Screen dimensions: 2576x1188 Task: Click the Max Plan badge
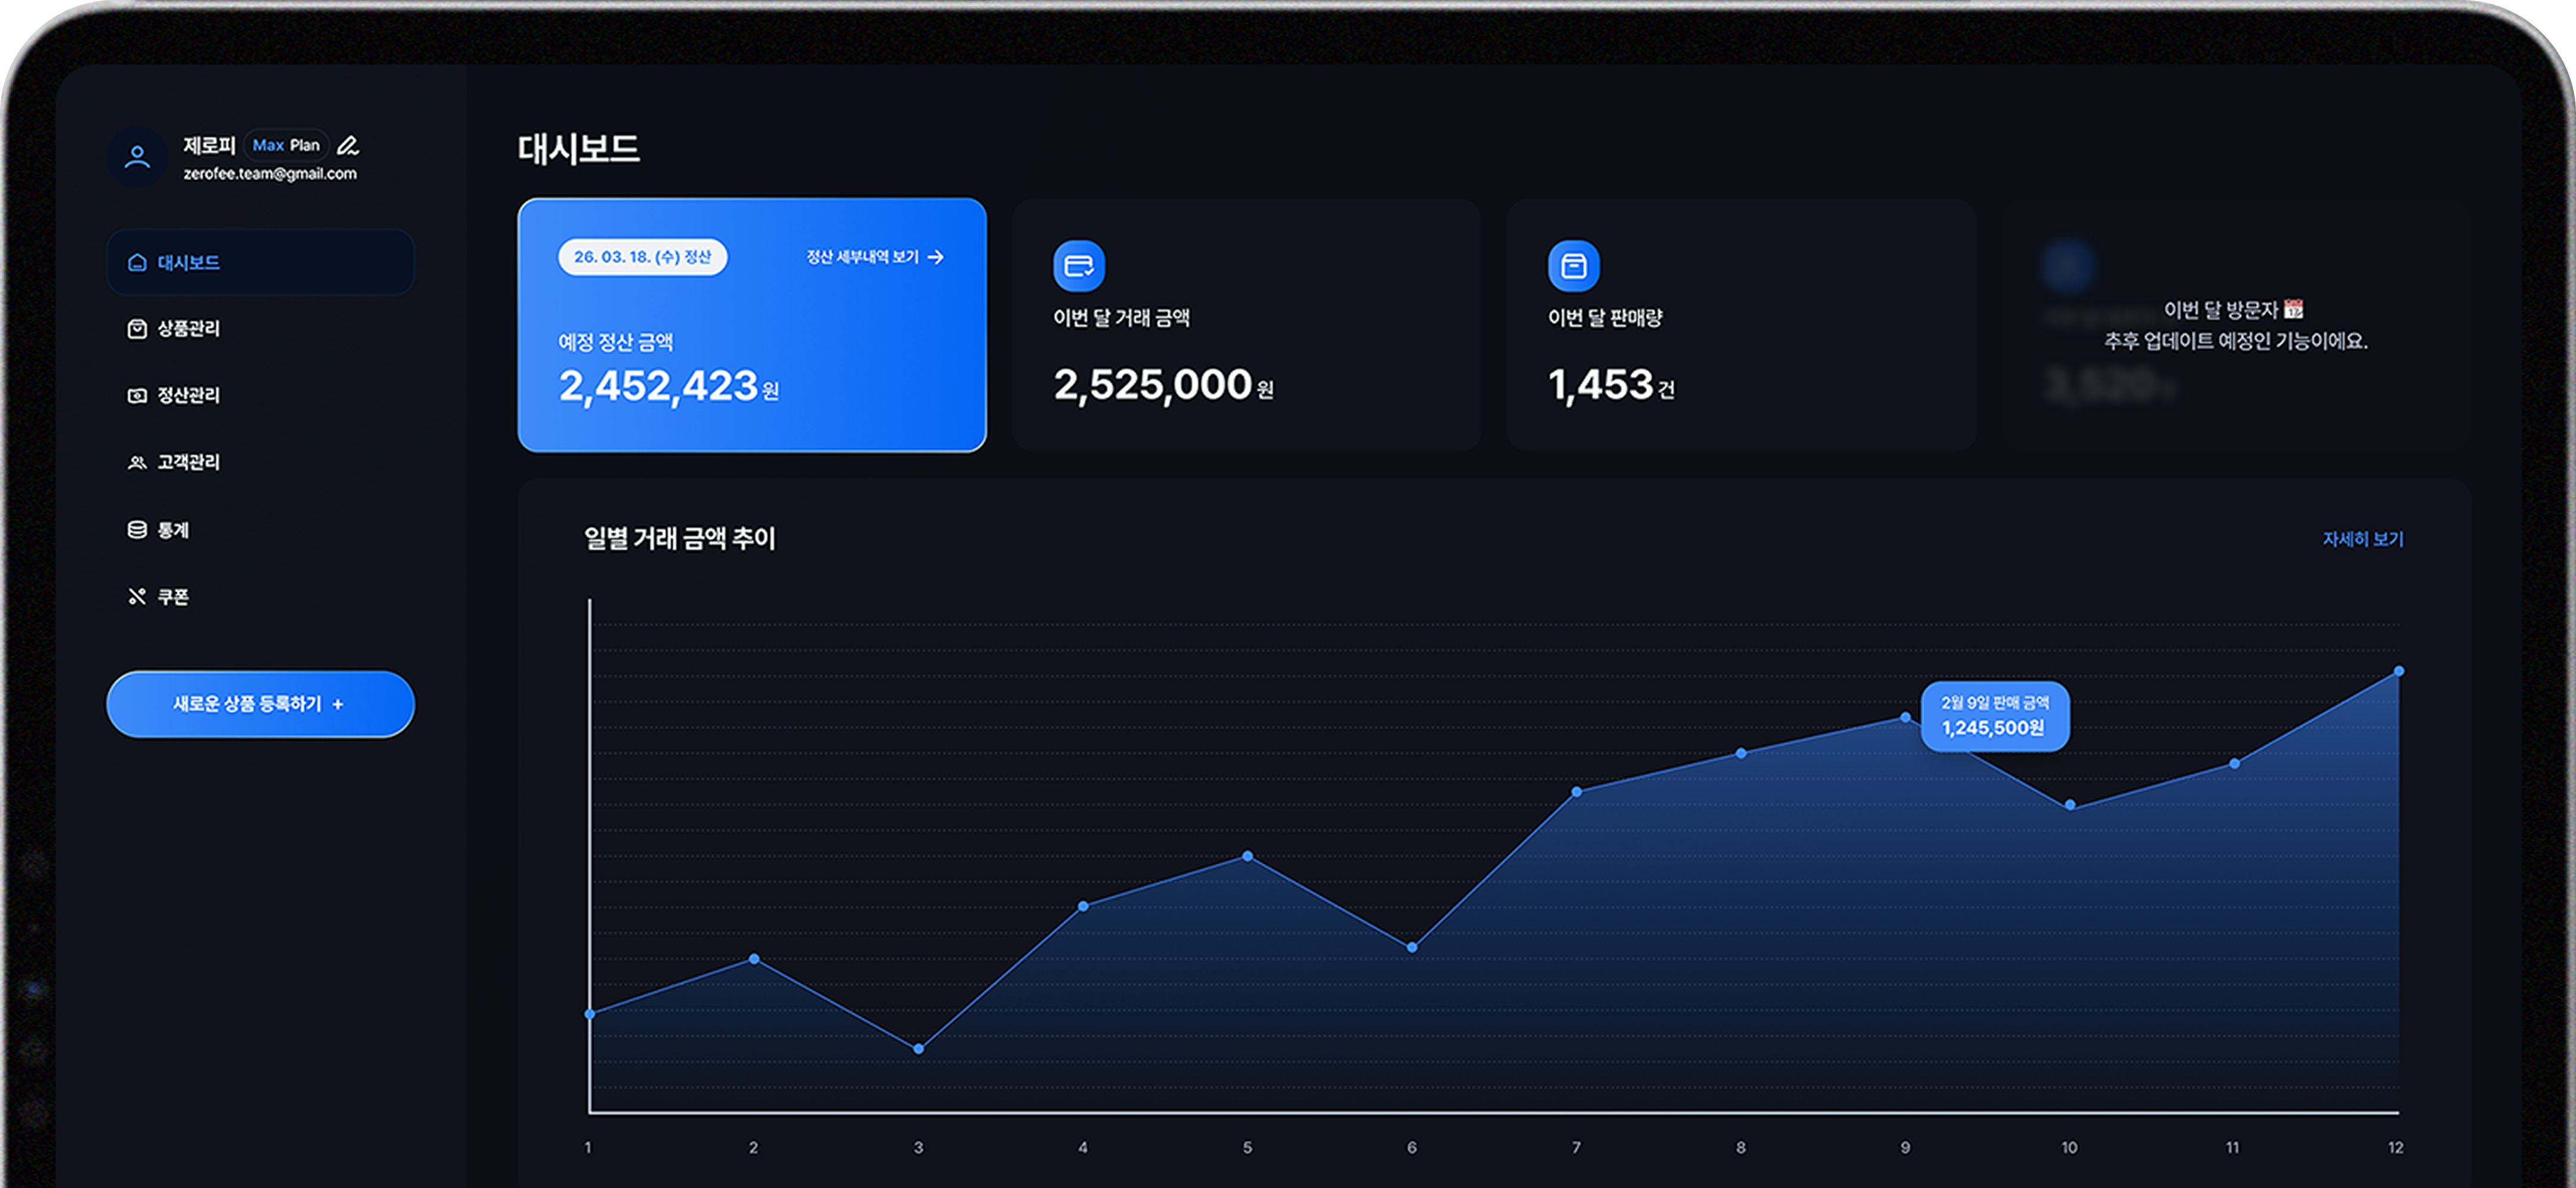coord(286,146)
